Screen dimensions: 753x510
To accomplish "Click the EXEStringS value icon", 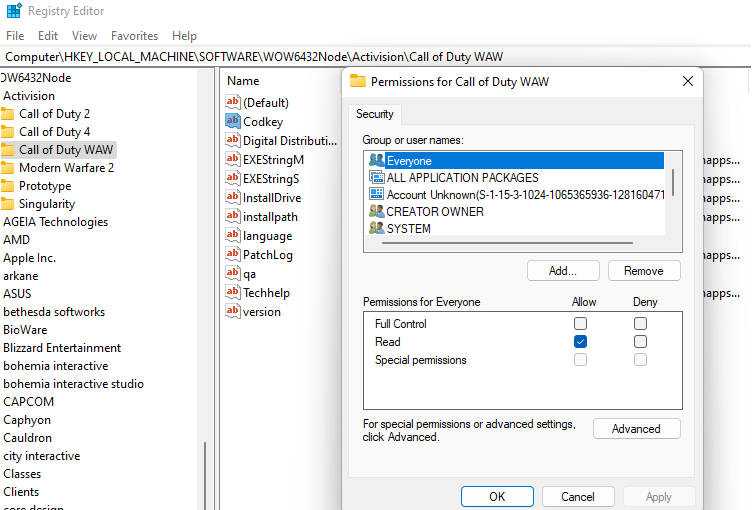I will [x=232, y=178].
